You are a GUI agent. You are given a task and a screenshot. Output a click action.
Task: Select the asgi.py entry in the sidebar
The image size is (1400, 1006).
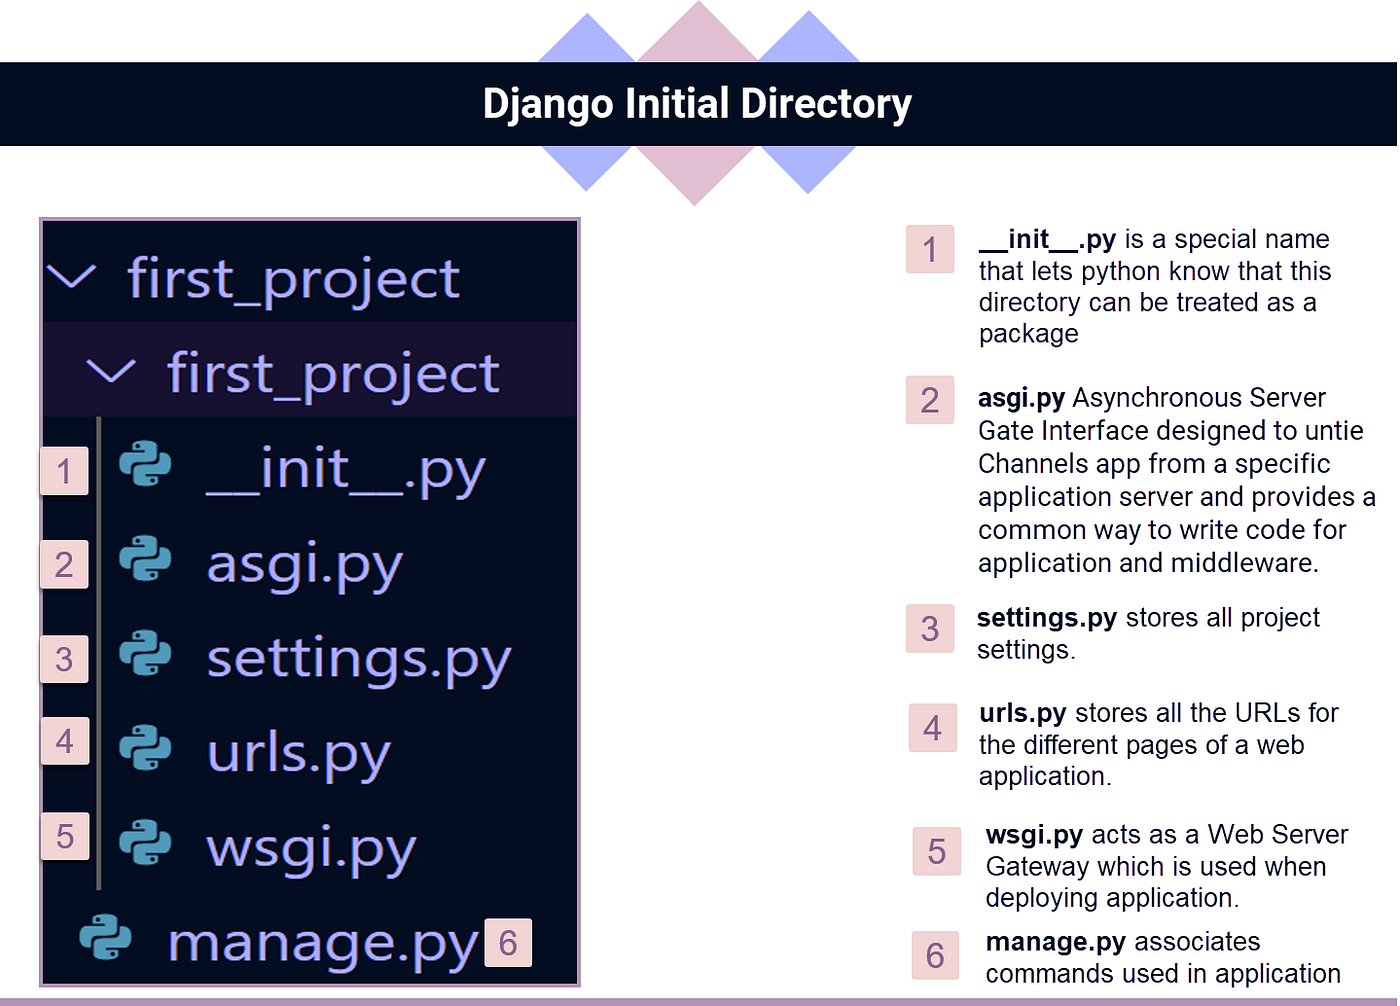[303, 565]
